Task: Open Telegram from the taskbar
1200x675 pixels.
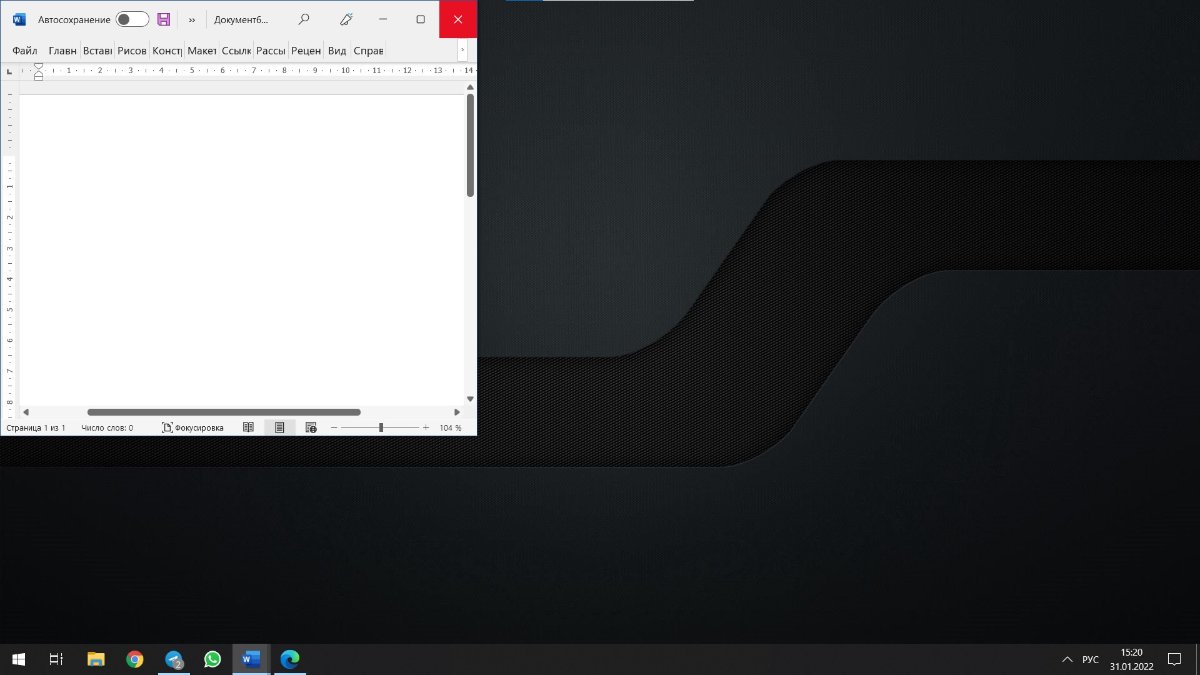Action: click(174, 659)
